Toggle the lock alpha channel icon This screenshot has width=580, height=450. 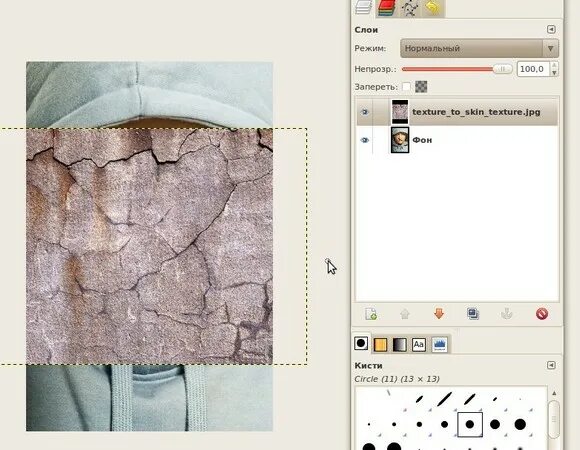[x=421, y=87]
